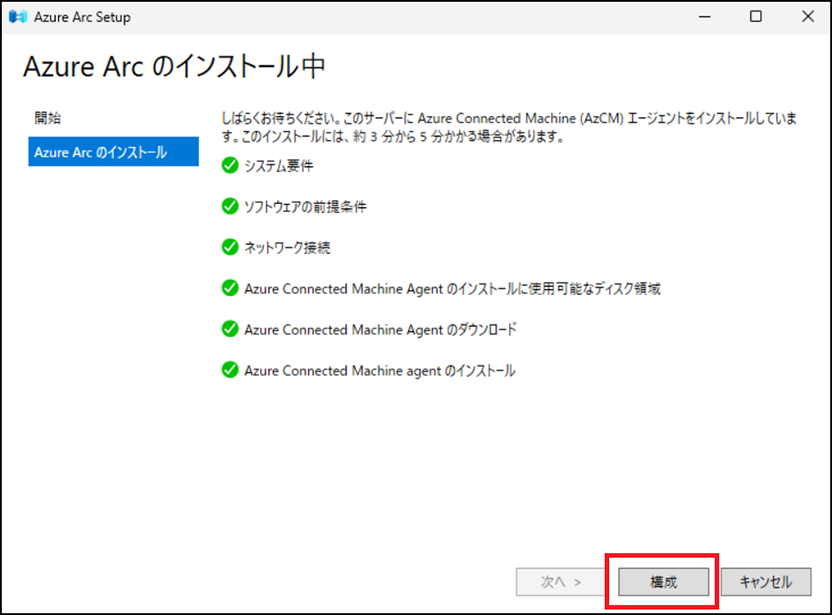Click the システム要件 text
The width and height of the screenshot is (832, 615).
pos(279,166)
